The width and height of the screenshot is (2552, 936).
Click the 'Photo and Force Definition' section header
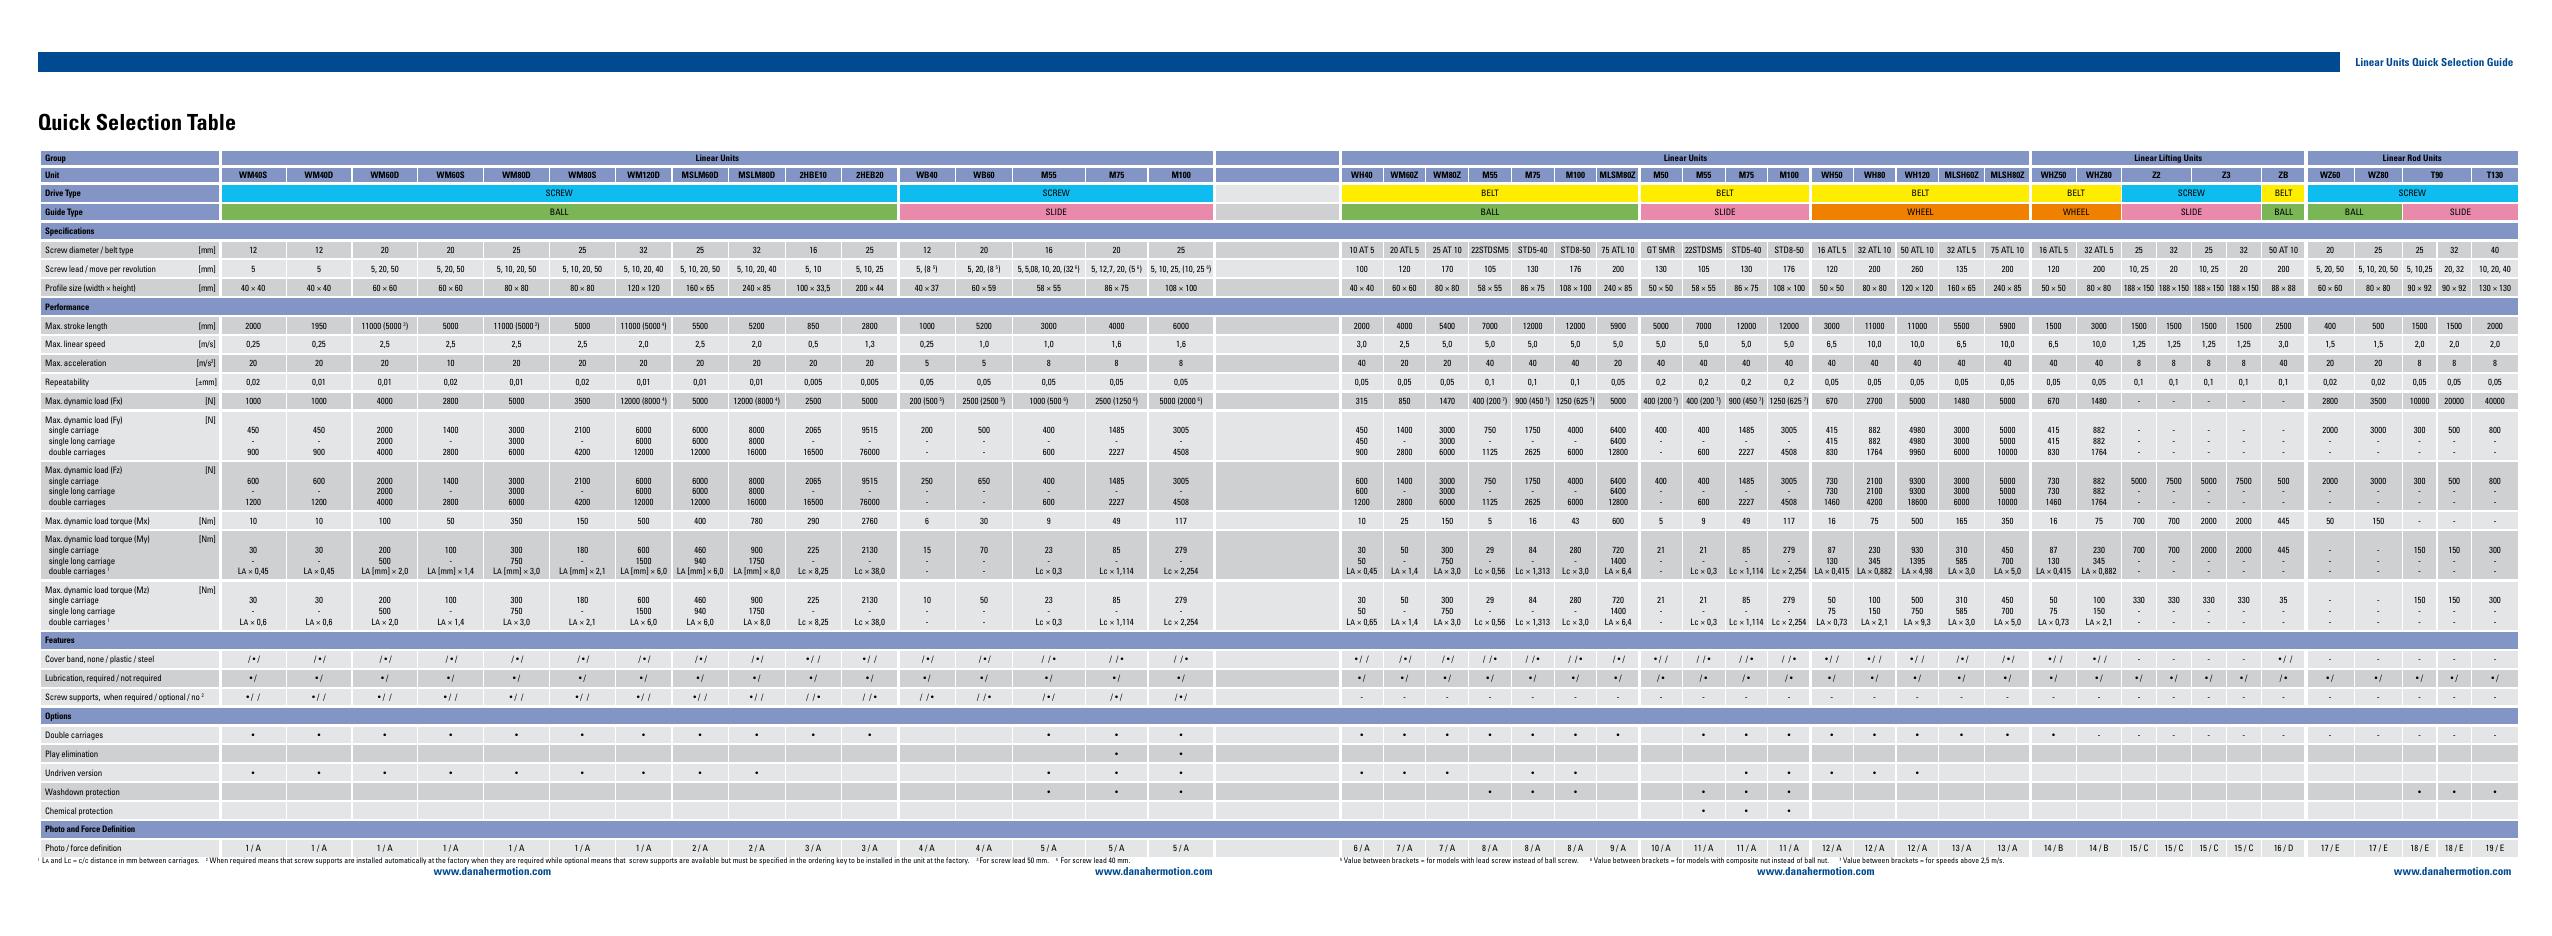90,829
